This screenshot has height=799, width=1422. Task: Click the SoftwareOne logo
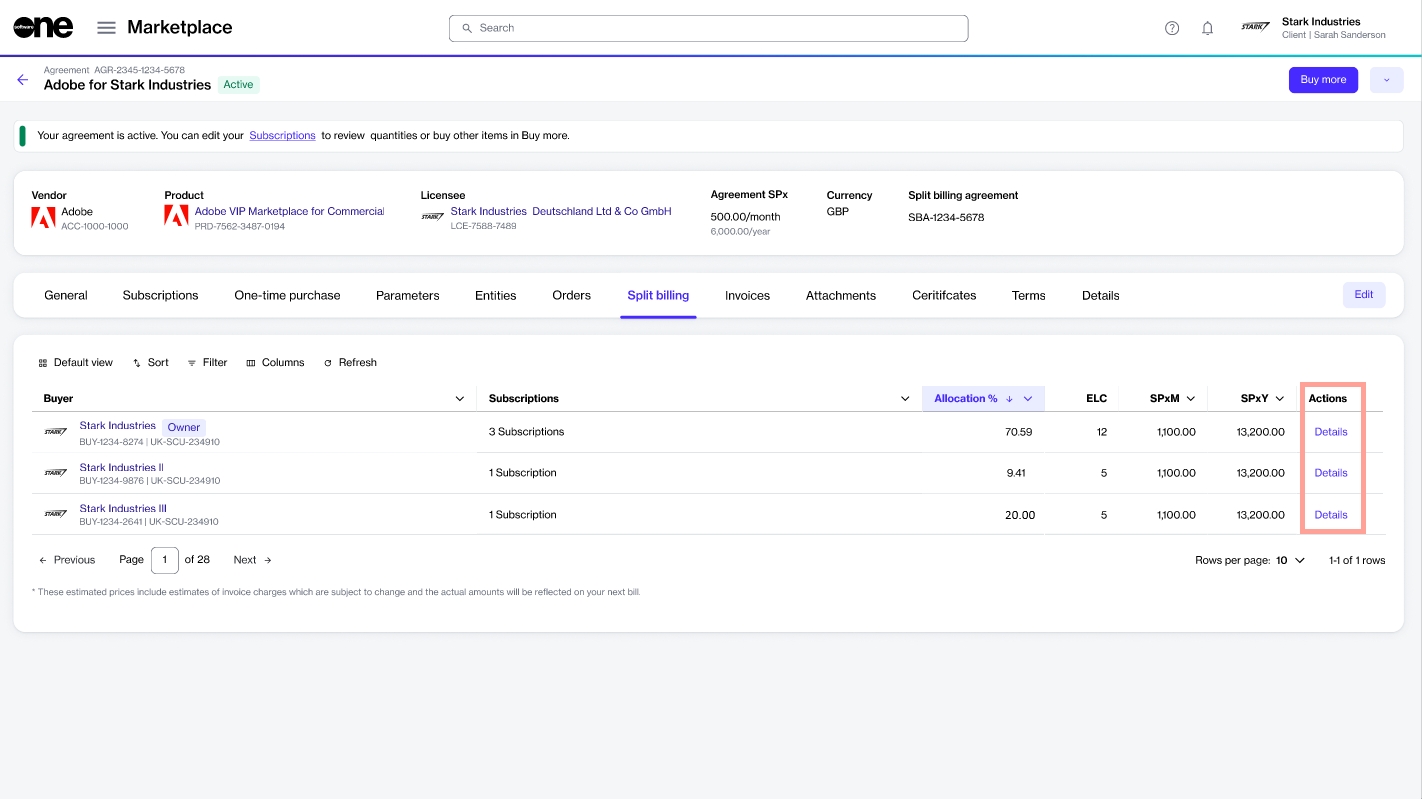pos(43,28)
